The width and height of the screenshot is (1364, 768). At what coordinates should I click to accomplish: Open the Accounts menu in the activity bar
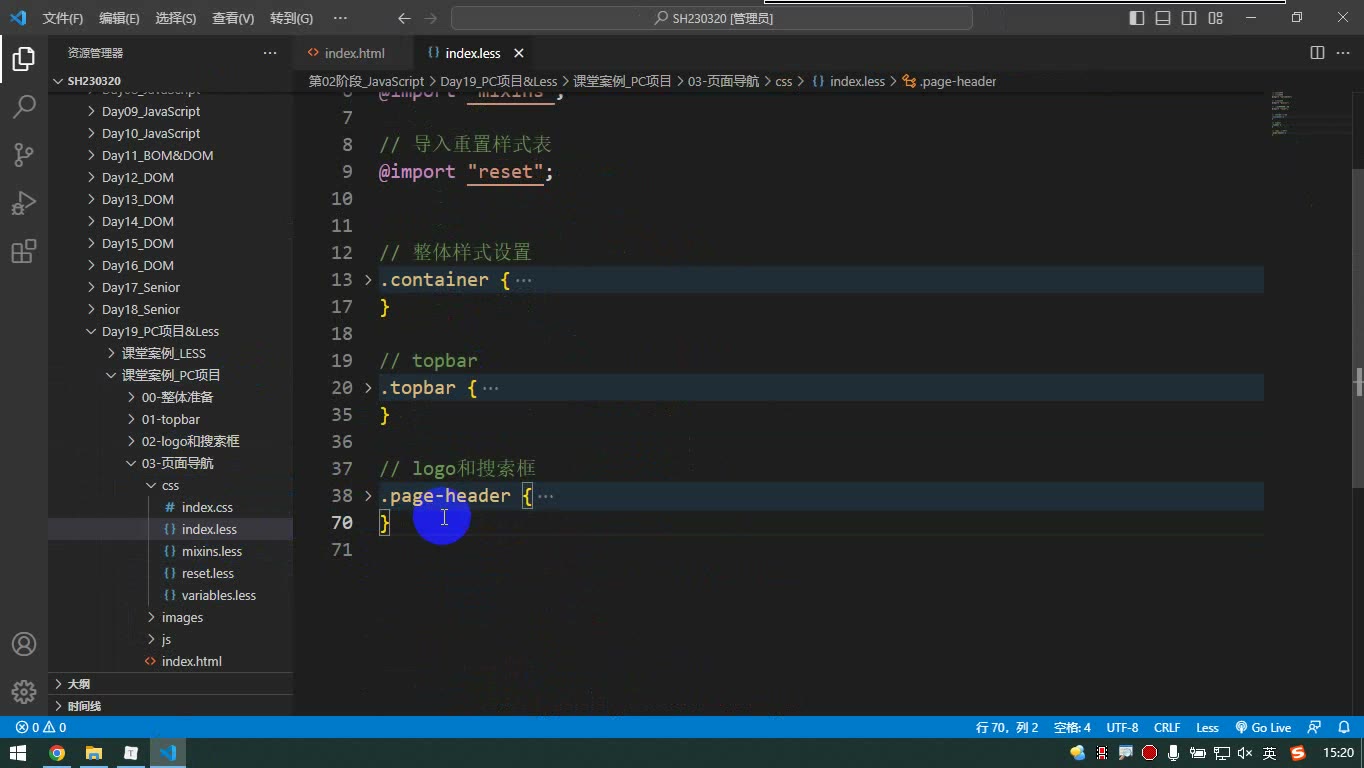(x=23, y=644)
